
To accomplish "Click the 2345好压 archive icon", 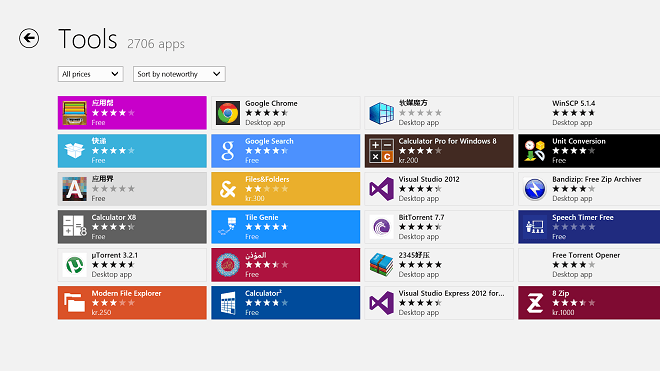I will [381, 265].
